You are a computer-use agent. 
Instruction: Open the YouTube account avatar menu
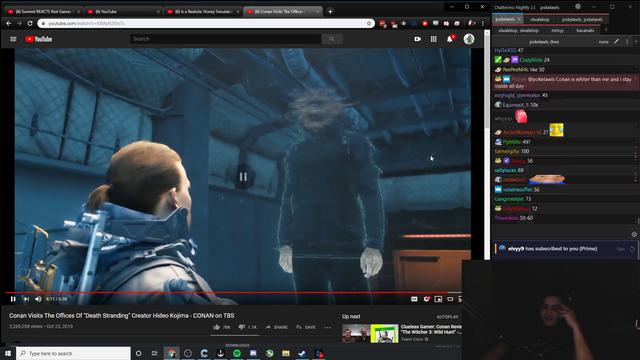click(x=469, y=39)
